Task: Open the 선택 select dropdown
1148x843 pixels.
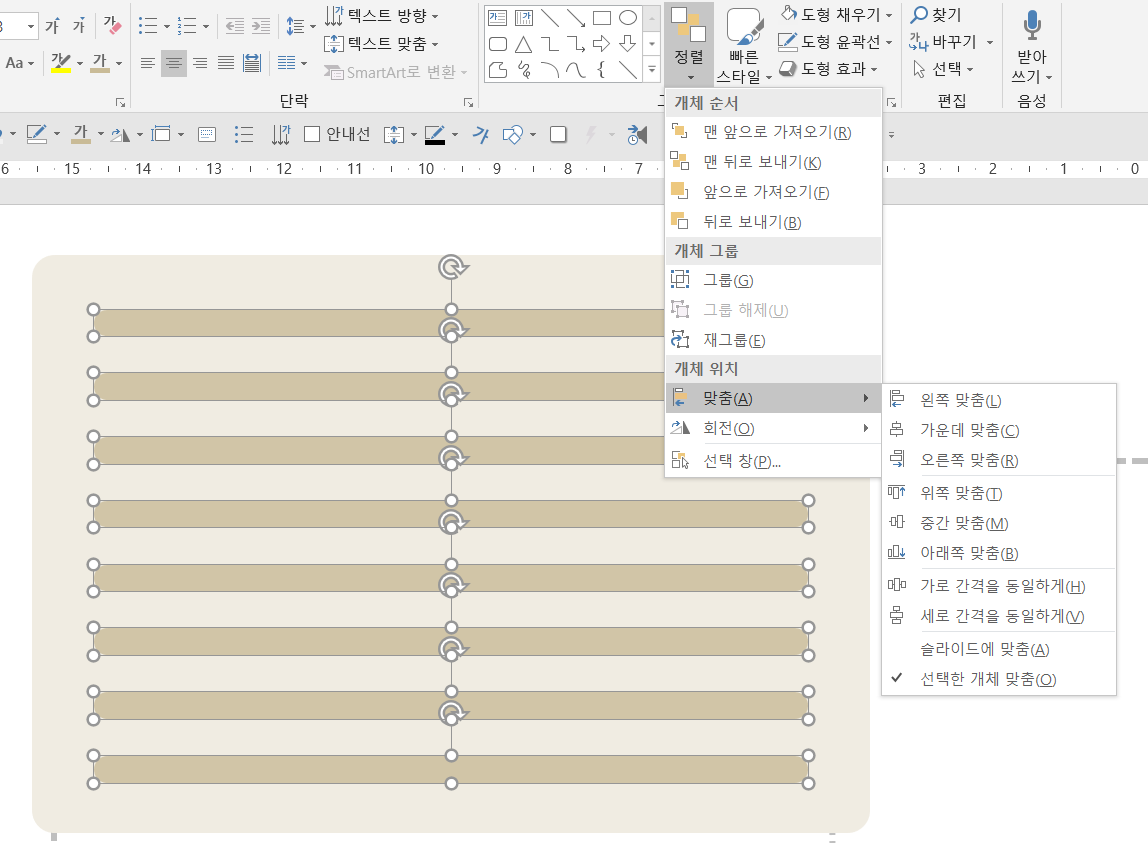Action: (x=944, y=70)
